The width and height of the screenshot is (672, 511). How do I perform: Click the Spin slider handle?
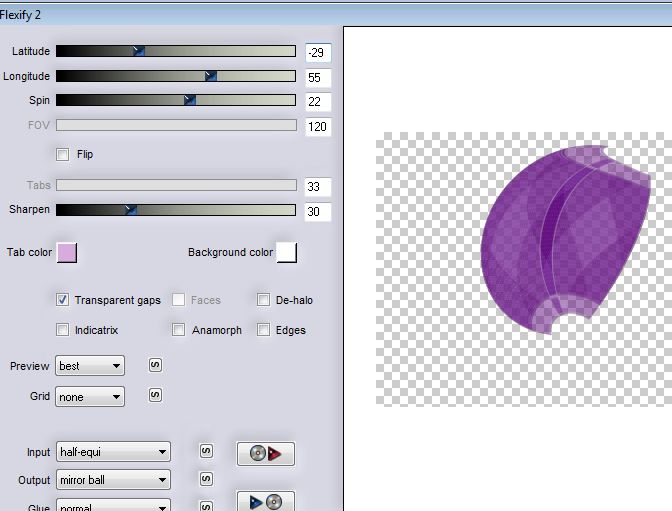tap(190, 100)
